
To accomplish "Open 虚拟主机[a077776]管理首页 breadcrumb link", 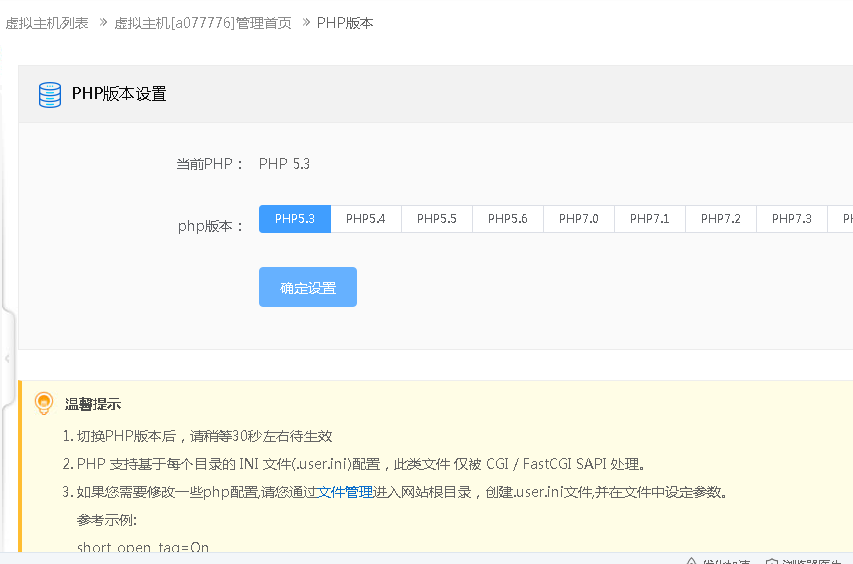I will pos(203,22).
